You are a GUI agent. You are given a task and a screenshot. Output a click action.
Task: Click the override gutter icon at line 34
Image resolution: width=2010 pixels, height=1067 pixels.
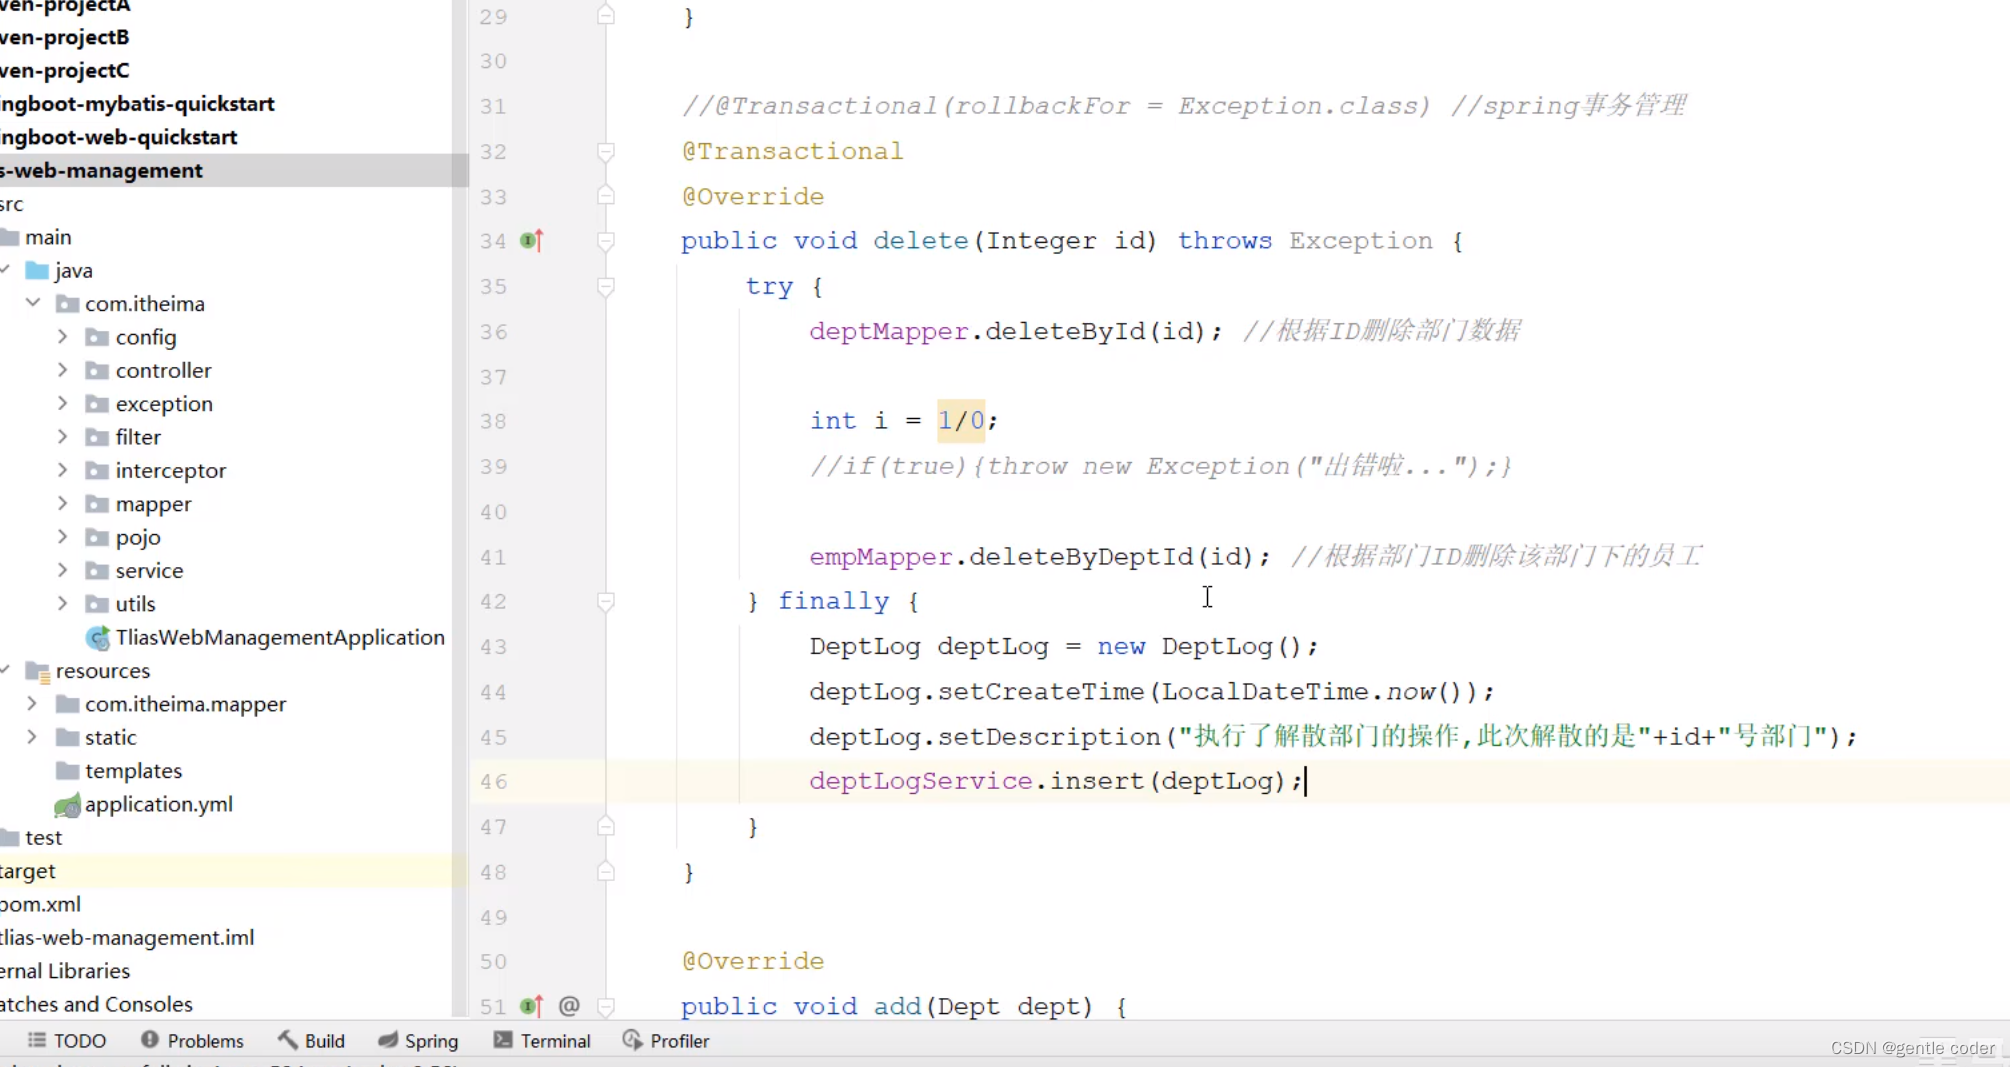tap(531, 241)
